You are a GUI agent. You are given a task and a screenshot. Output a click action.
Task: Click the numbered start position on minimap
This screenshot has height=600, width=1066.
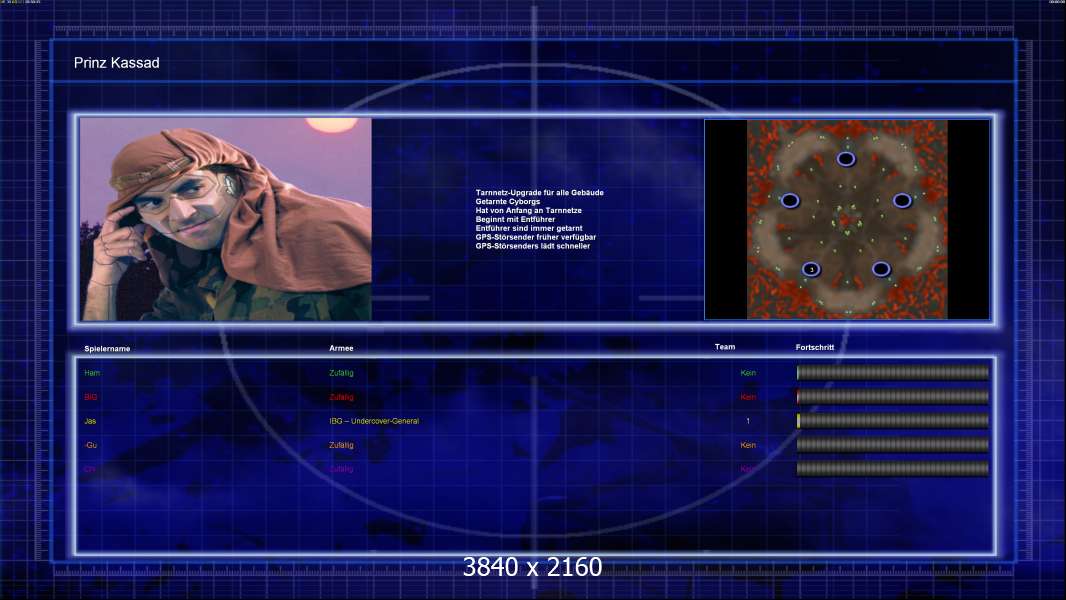pyautogui.click(x=811, y=269)
